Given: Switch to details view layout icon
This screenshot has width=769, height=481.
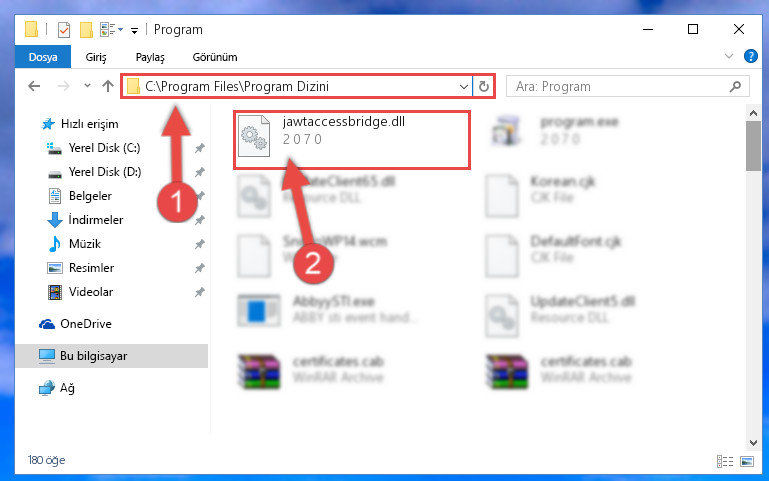Looking at the screenshot, I should coord(725,461).
